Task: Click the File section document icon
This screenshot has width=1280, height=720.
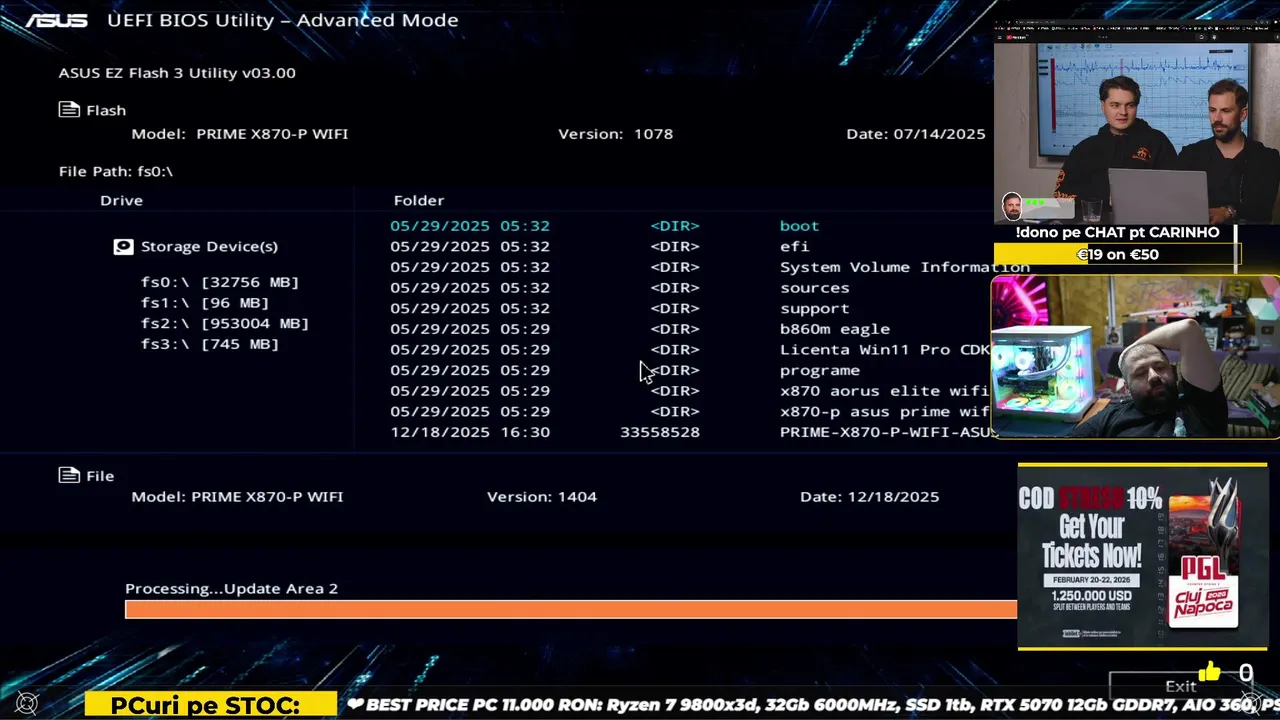Action: 69,476
